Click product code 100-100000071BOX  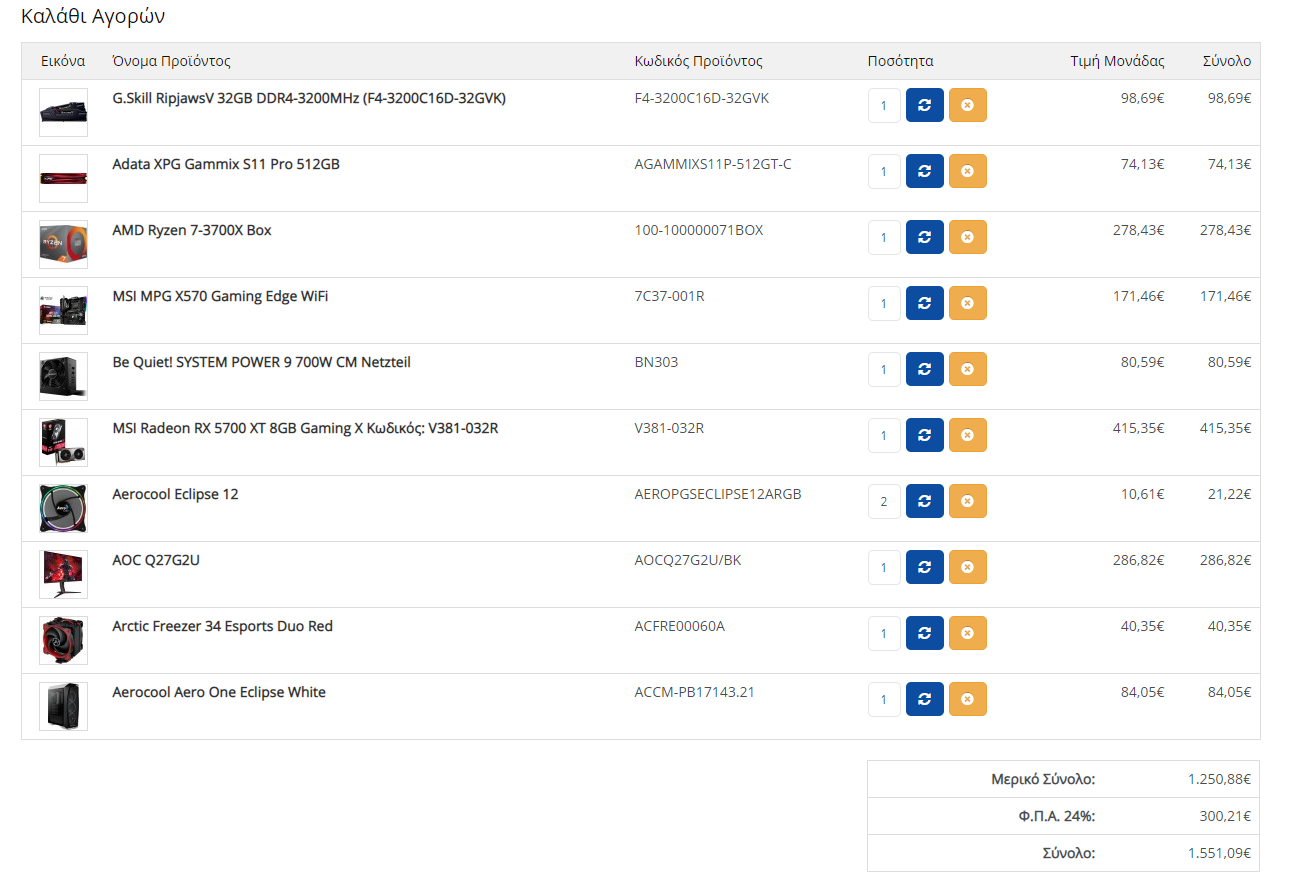699,230
